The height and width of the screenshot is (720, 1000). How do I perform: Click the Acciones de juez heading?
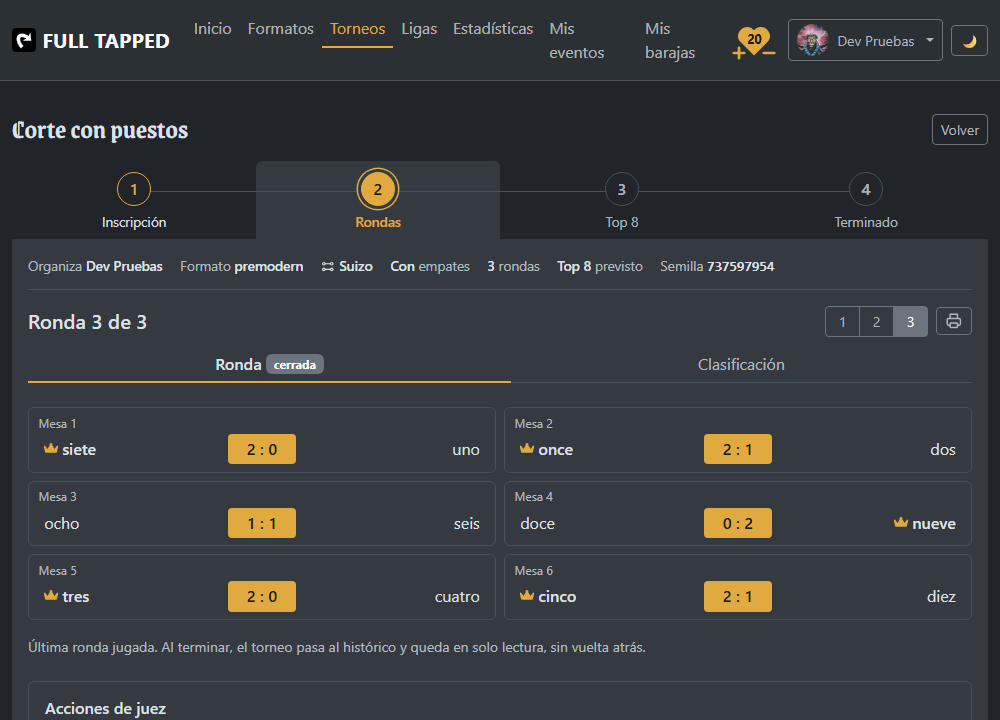click(105, 709)
